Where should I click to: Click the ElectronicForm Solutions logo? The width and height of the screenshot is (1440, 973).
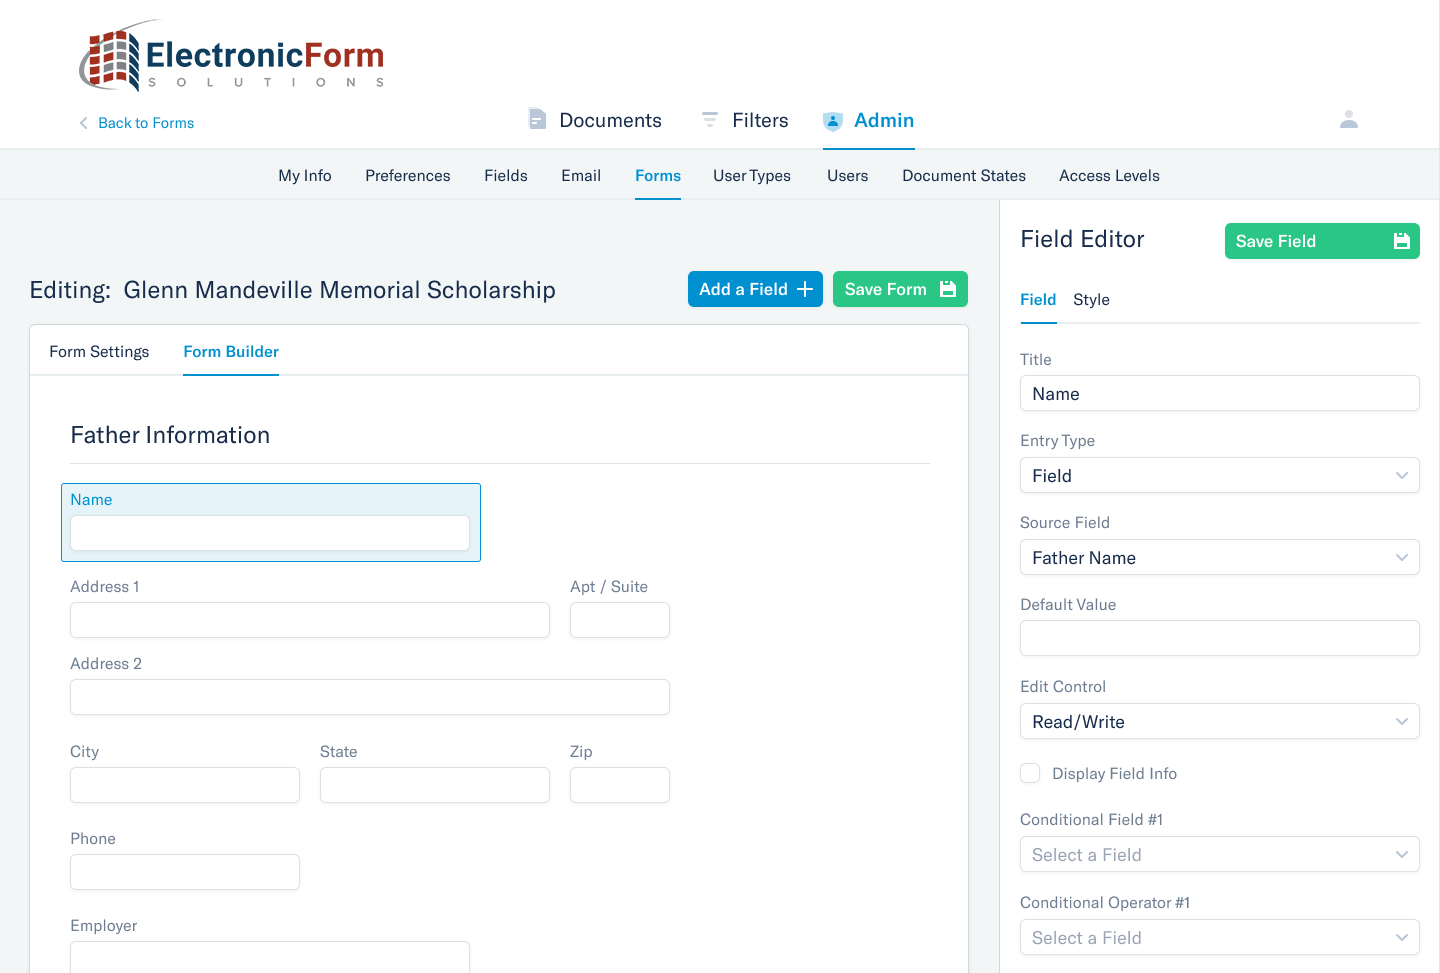pyautogui.click(x=232, y=55)
